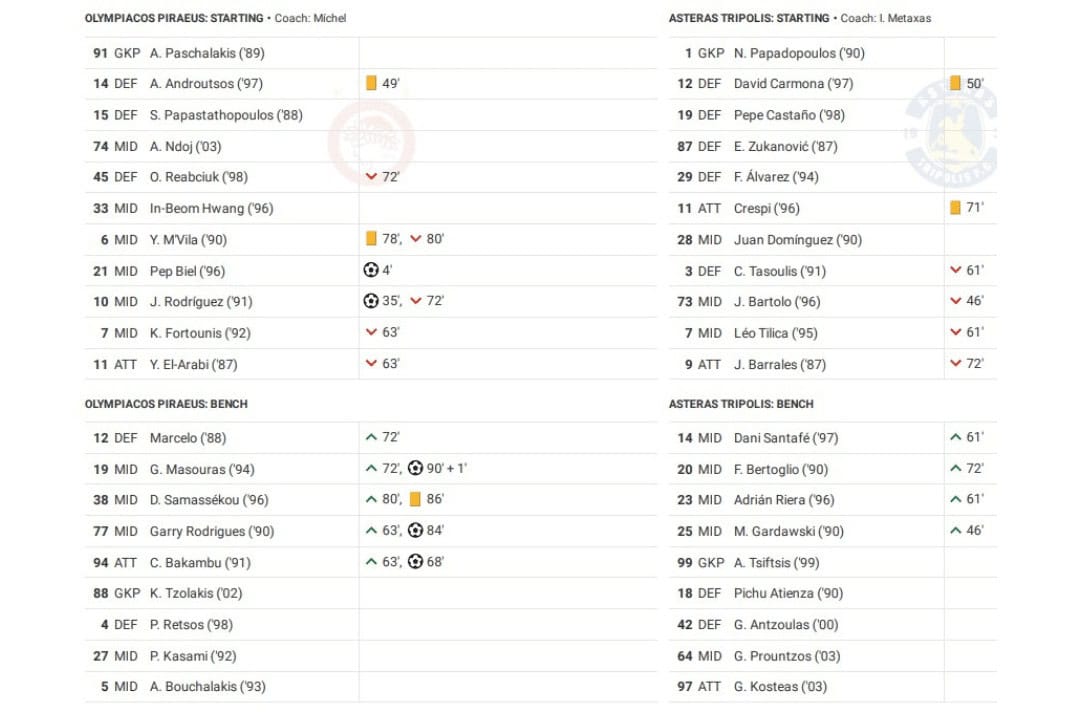Click Olympiacos Piraeus: Bench heading
The width and height of the screenshot is (1068, 712).
point(166,404)
